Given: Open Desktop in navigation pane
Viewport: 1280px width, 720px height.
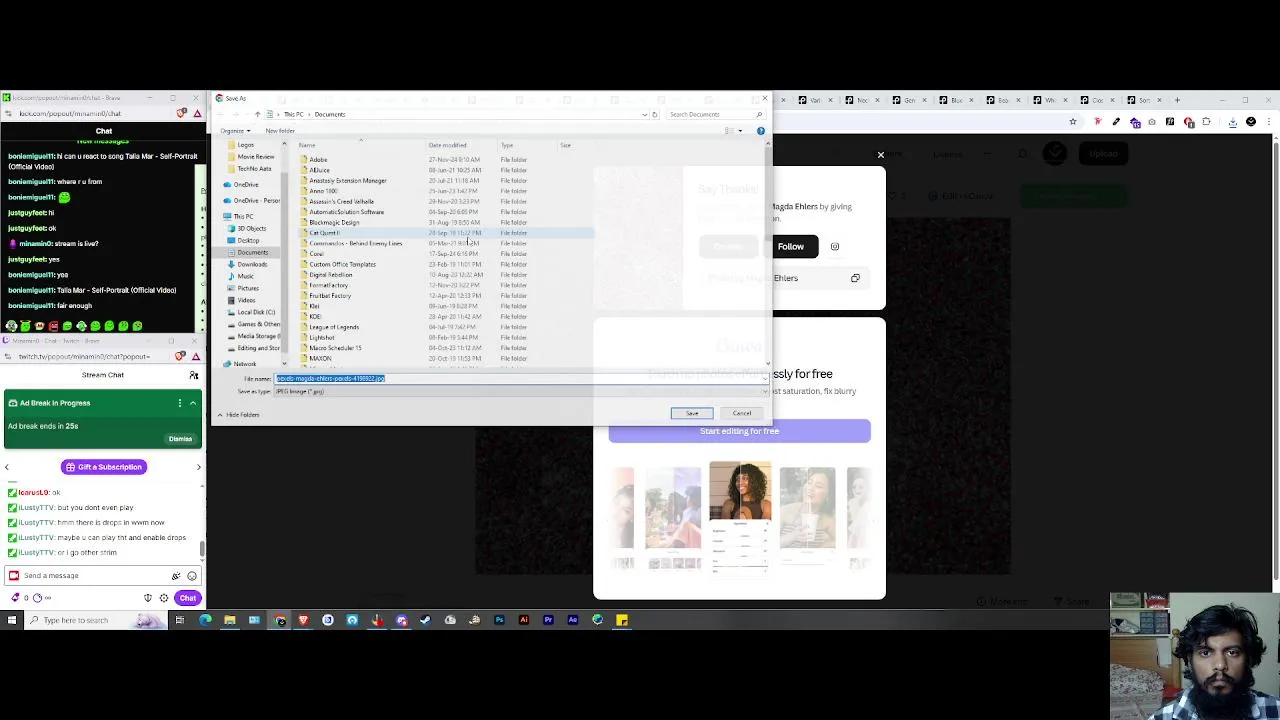Looking at the screenshot, I should coord(248,240).
